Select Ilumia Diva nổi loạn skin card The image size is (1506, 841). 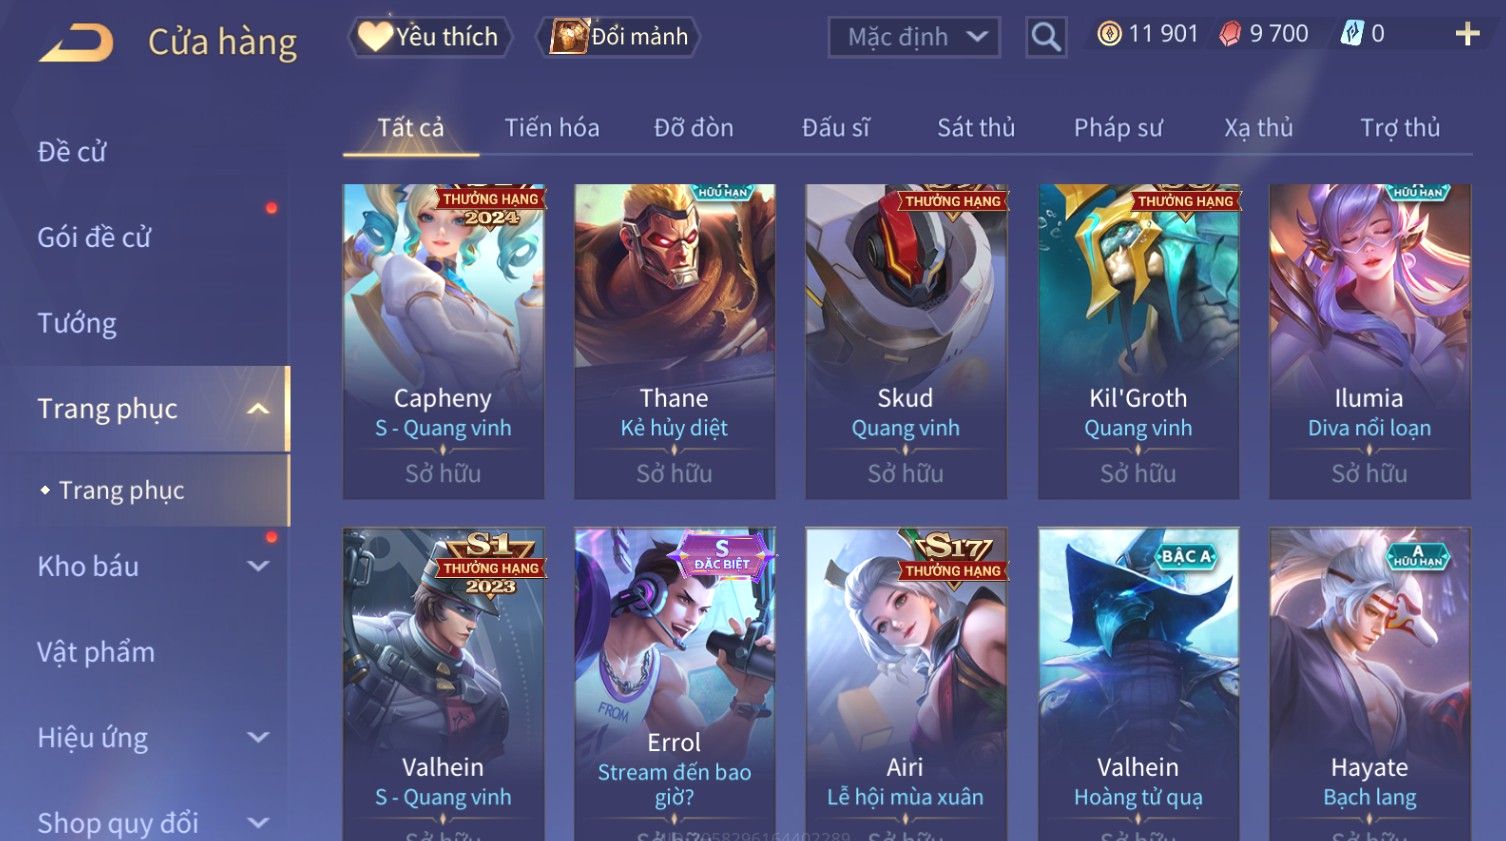coord(1369,341)
